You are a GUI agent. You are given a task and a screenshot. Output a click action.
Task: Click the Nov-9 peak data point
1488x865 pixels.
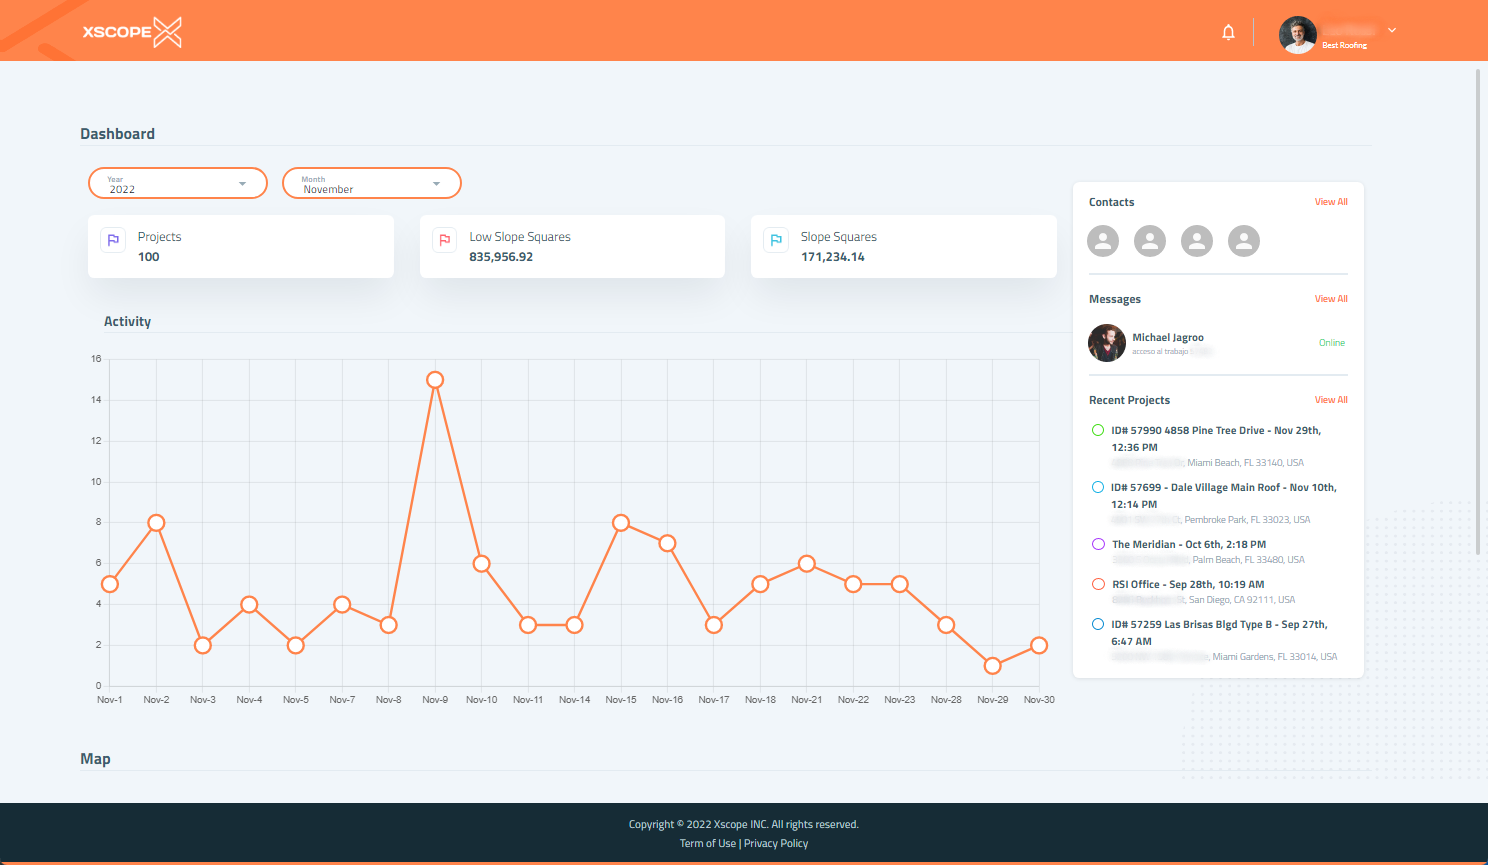pyautogui.click(x=435, y=380)
